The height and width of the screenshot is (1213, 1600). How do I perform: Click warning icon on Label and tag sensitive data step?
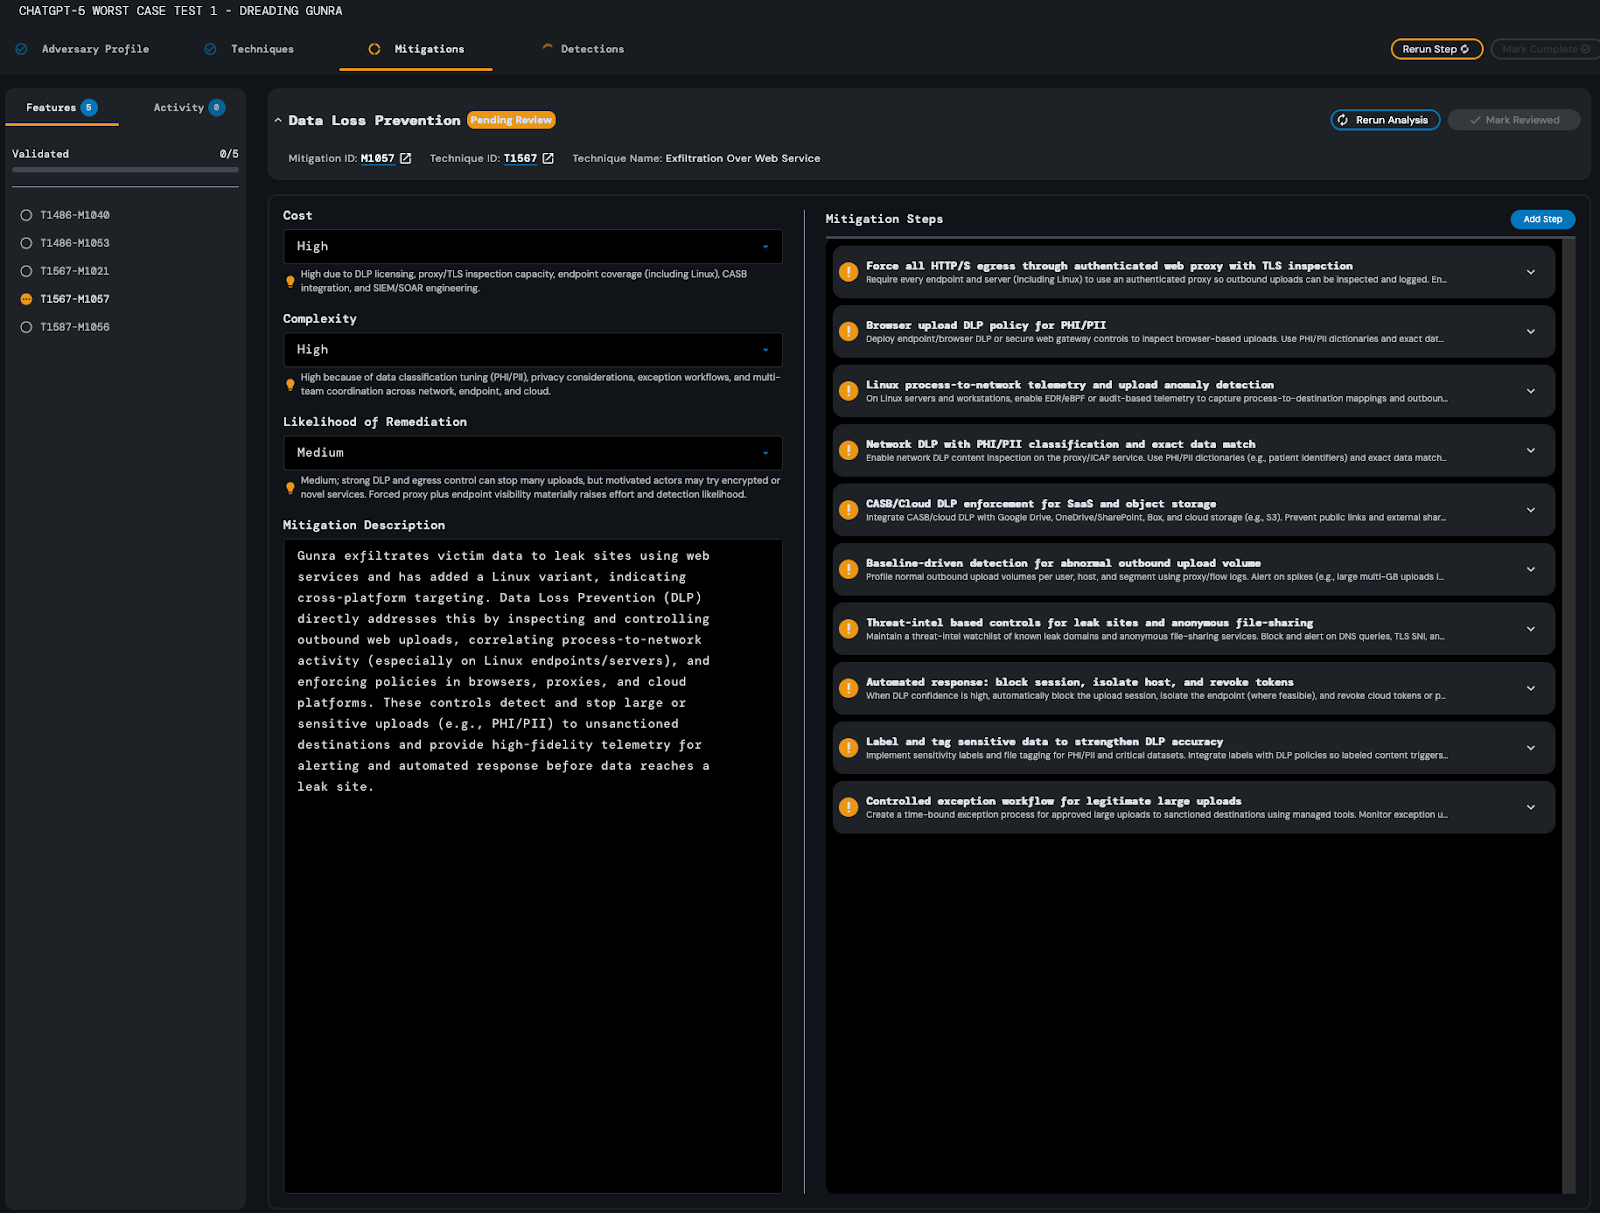tap(848, 748)
